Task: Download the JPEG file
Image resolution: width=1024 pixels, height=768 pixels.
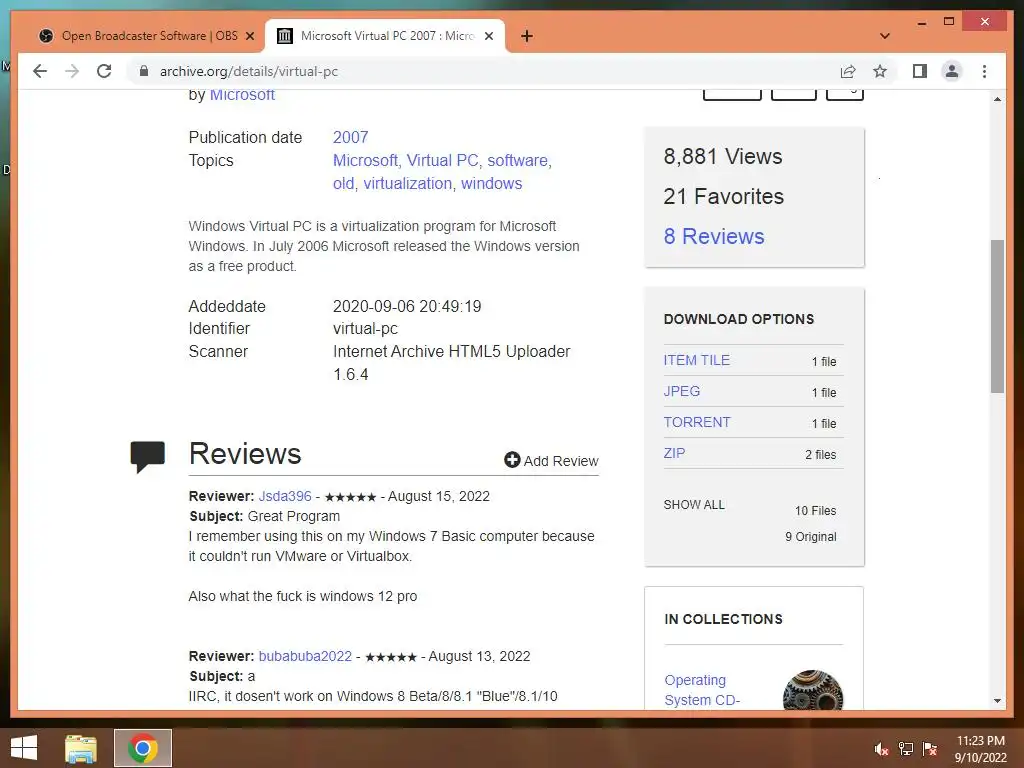Action: click(x=681, y=391)
